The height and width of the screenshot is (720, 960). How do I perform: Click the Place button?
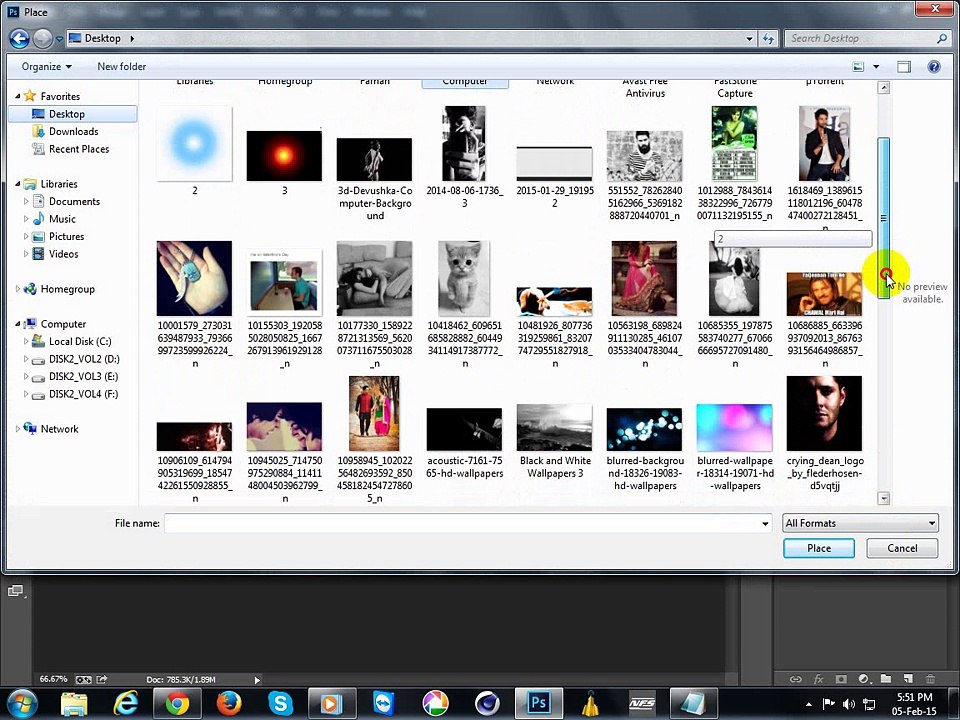(x=819, y=548)
